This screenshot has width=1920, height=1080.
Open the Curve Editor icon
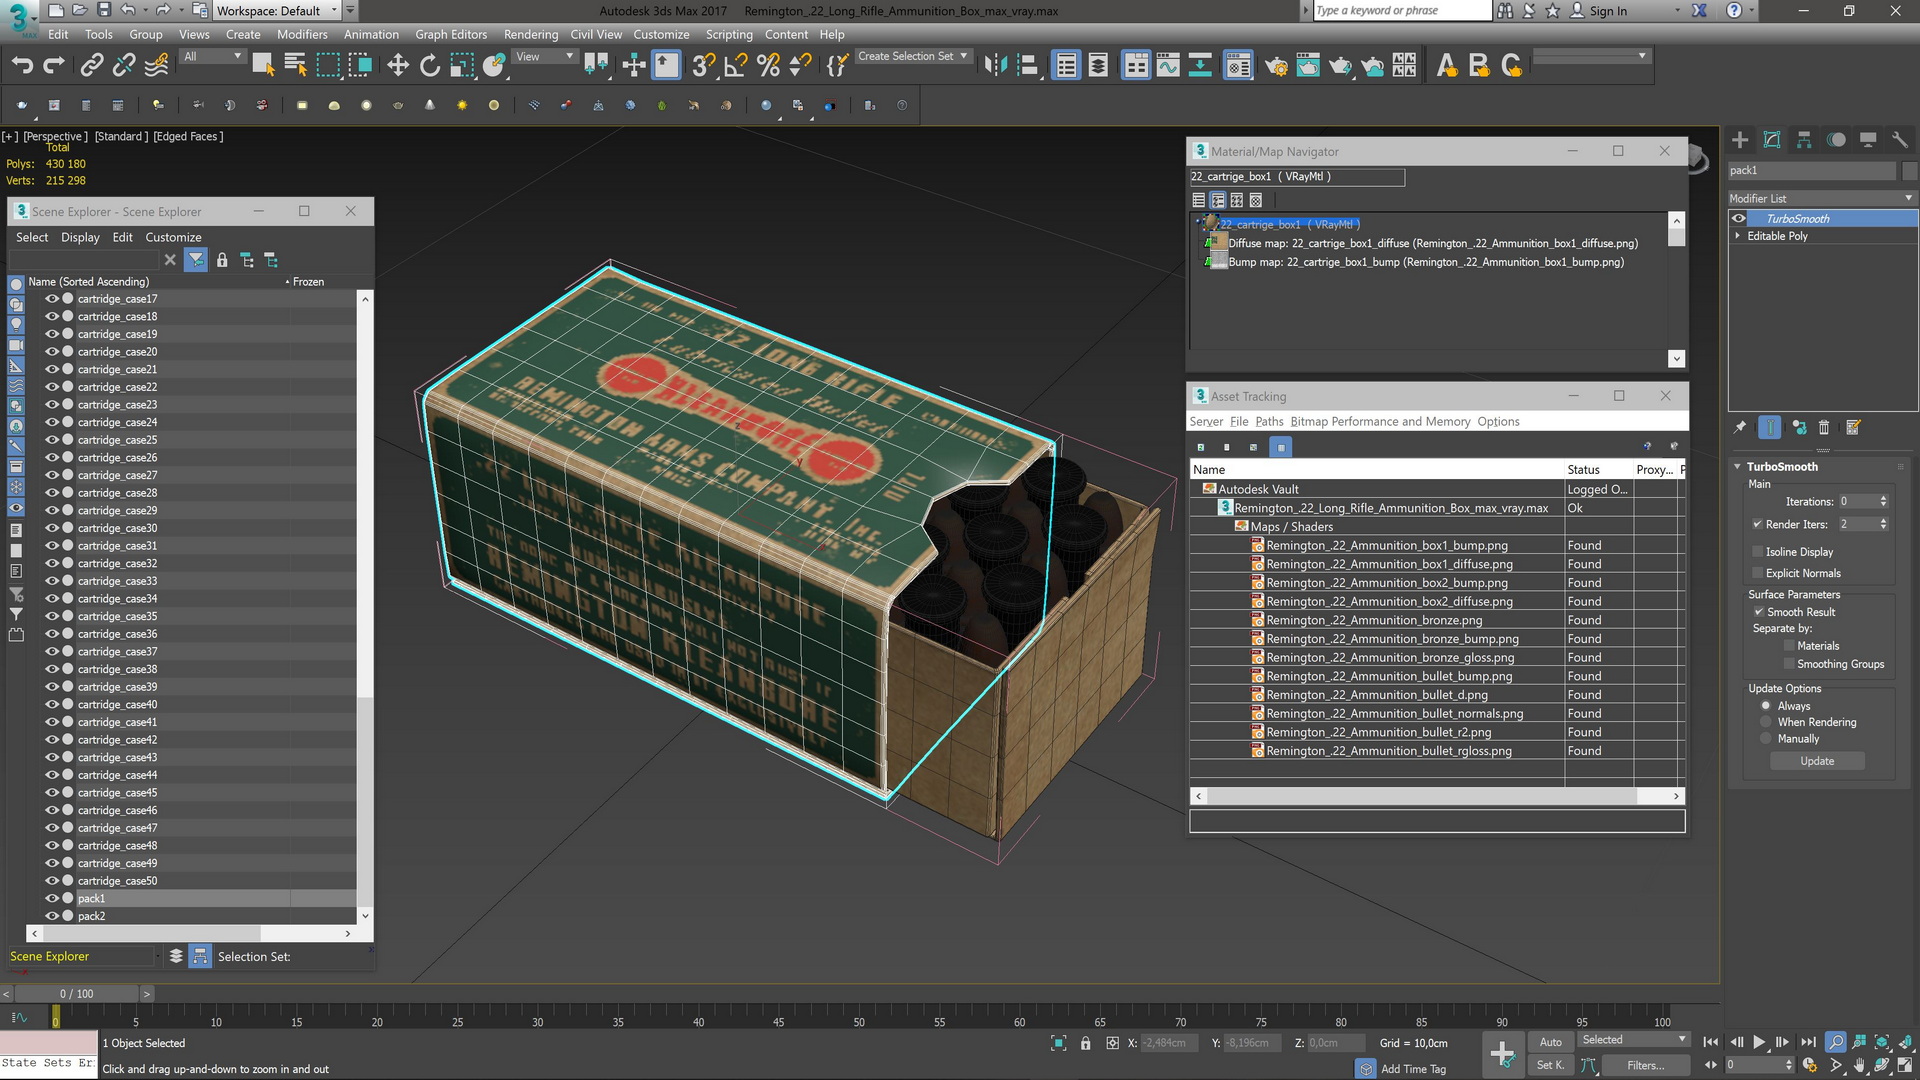[x=1168, y=66]
